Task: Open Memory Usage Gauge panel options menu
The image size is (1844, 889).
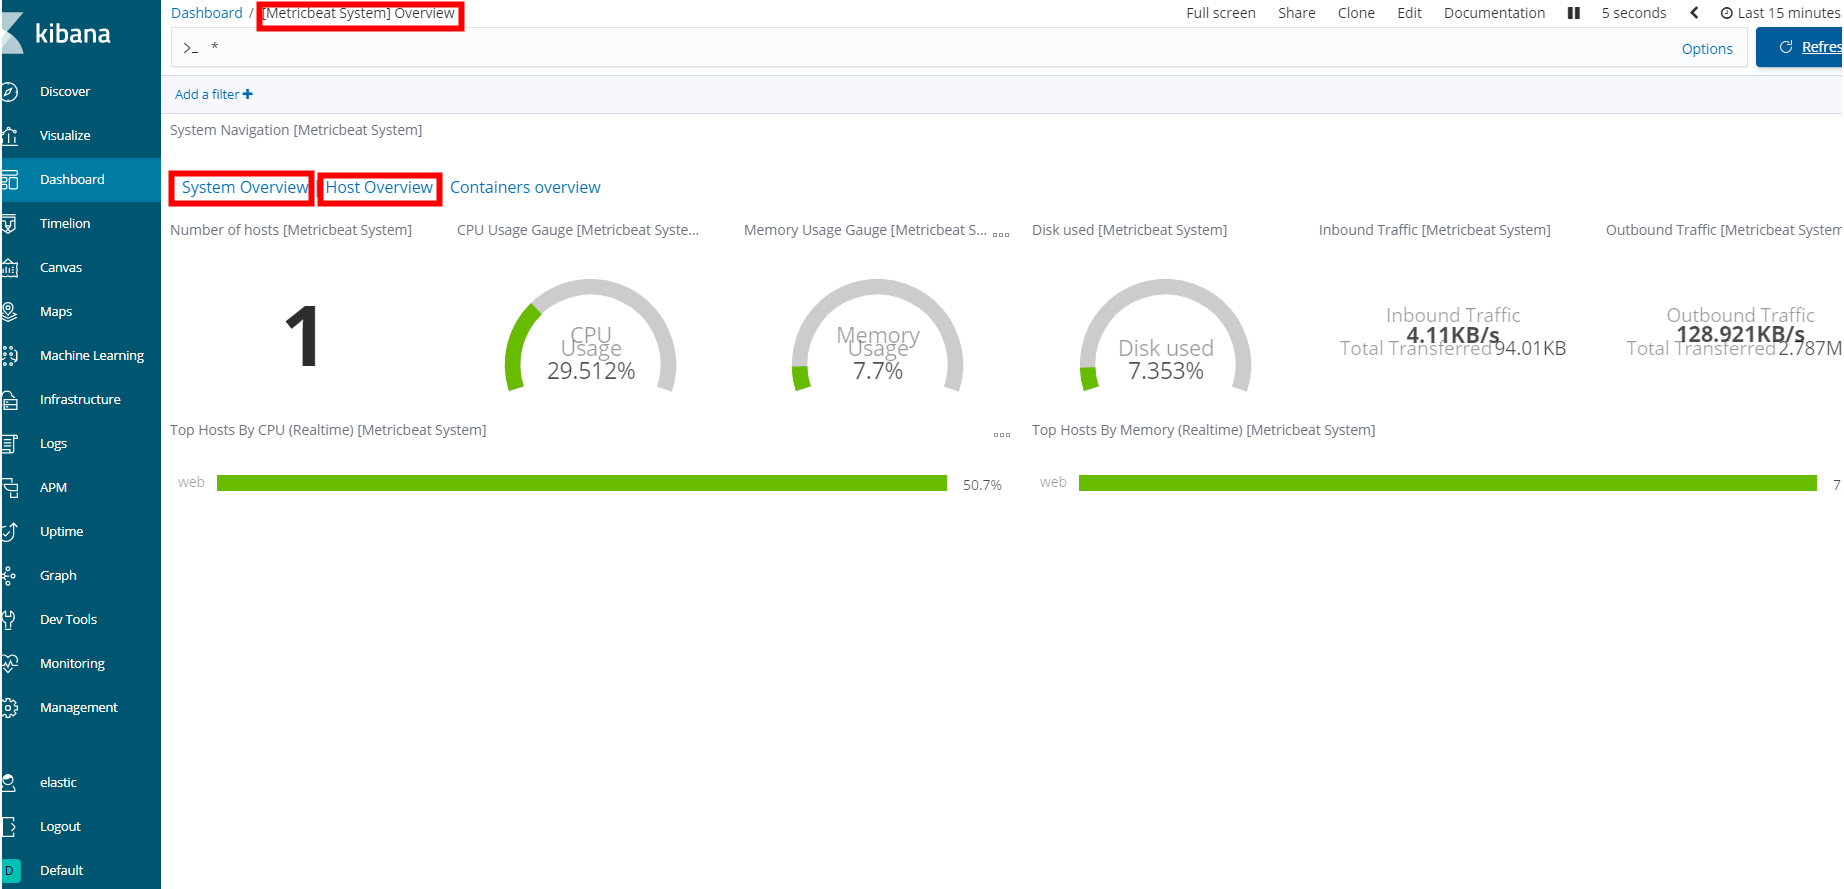Action: click(1001, 234)
